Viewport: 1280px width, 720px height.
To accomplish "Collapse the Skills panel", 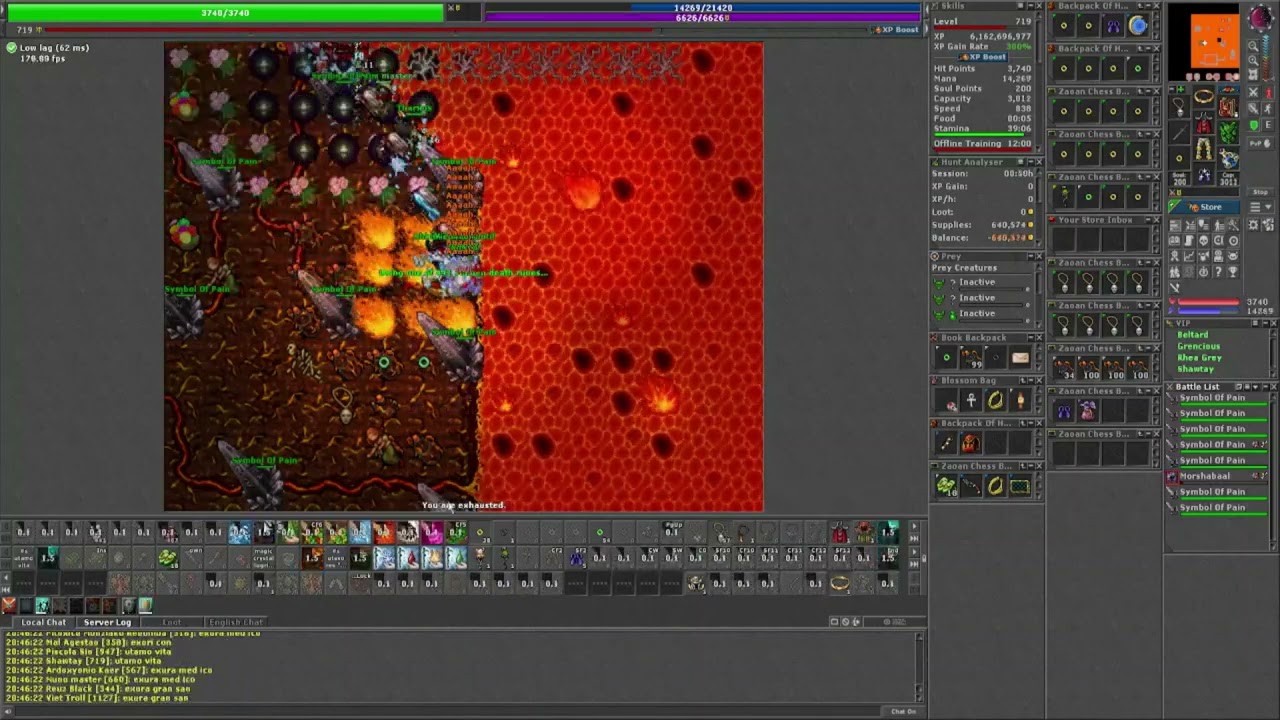I will [1031, 5].
